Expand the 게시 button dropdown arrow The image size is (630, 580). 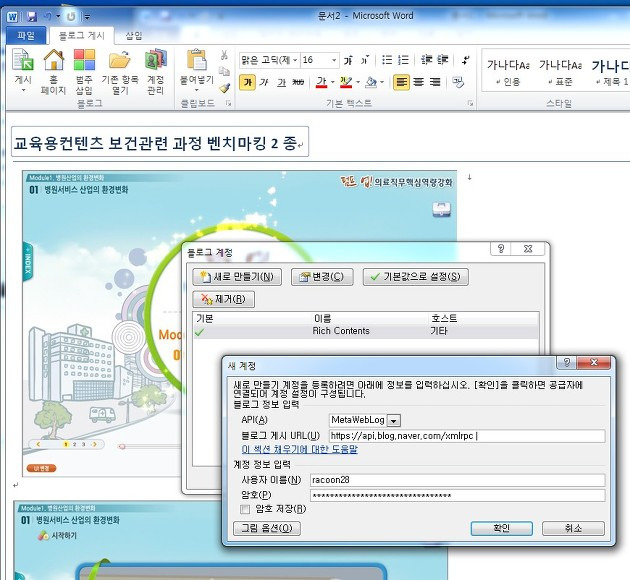[23, 90]
